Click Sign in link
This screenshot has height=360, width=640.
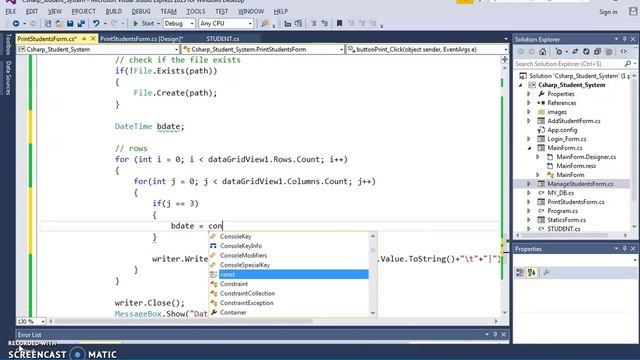point(608,12)
